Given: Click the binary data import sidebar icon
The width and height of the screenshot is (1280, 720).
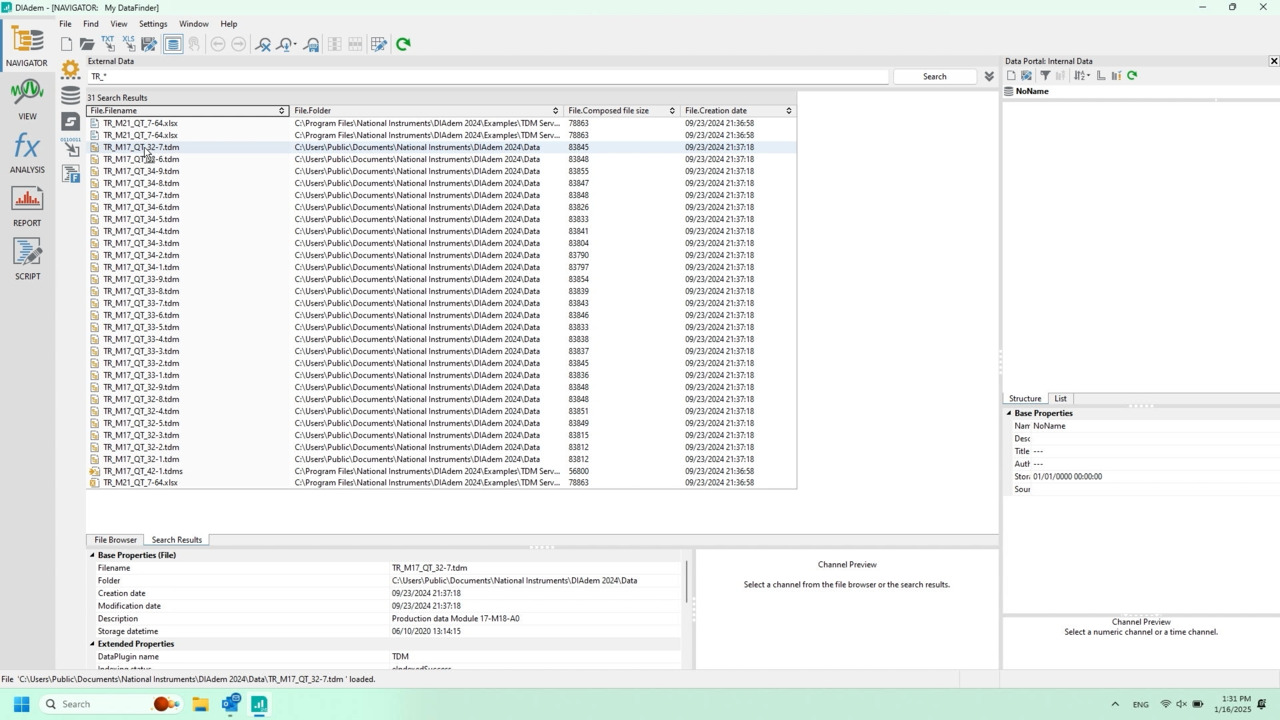Looking at the screenshot, I should (70, 147).
